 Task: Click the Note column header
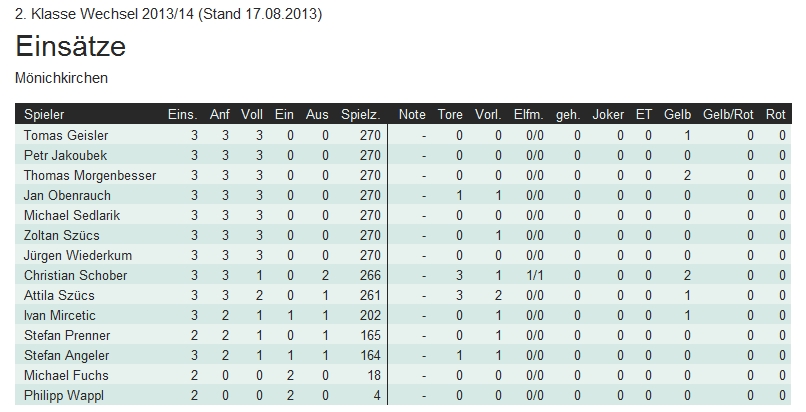point(412,115)
